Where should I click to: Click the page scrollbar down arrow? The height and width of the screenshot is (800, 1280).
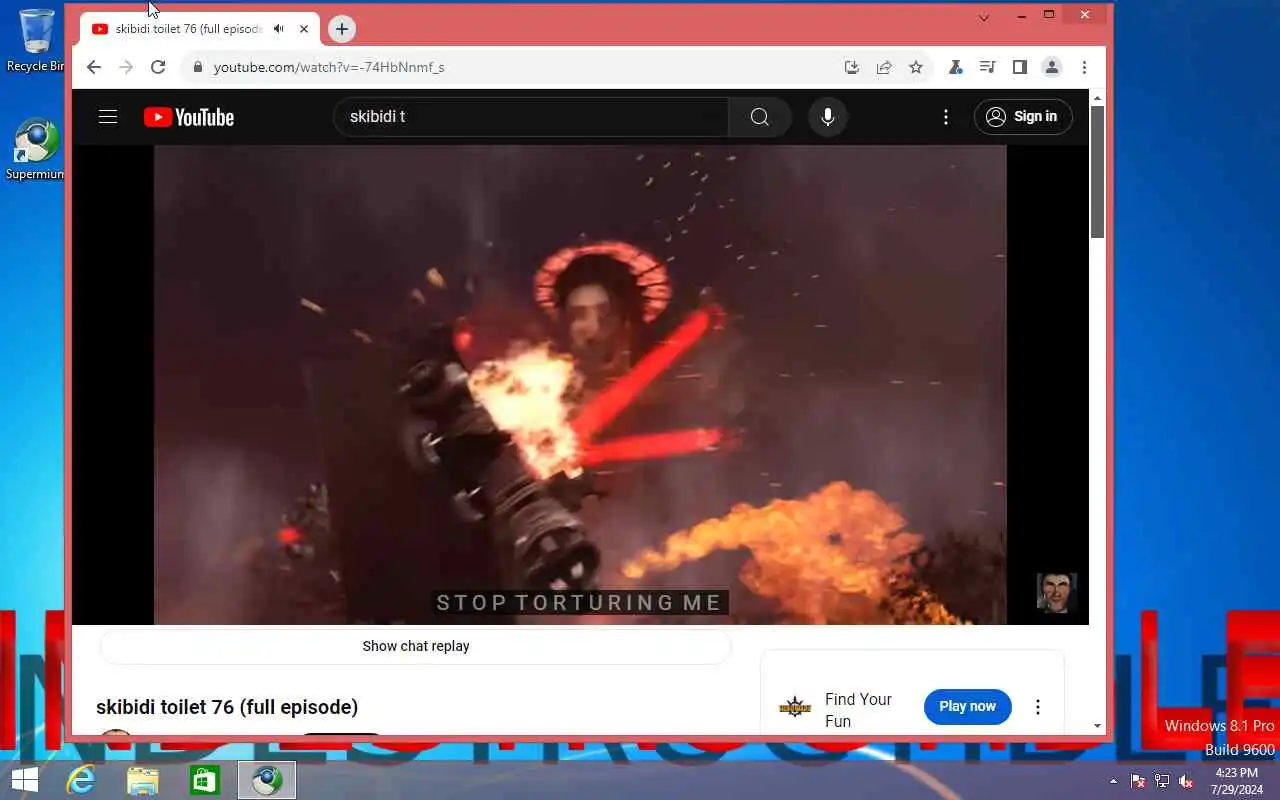point(1097,725)
